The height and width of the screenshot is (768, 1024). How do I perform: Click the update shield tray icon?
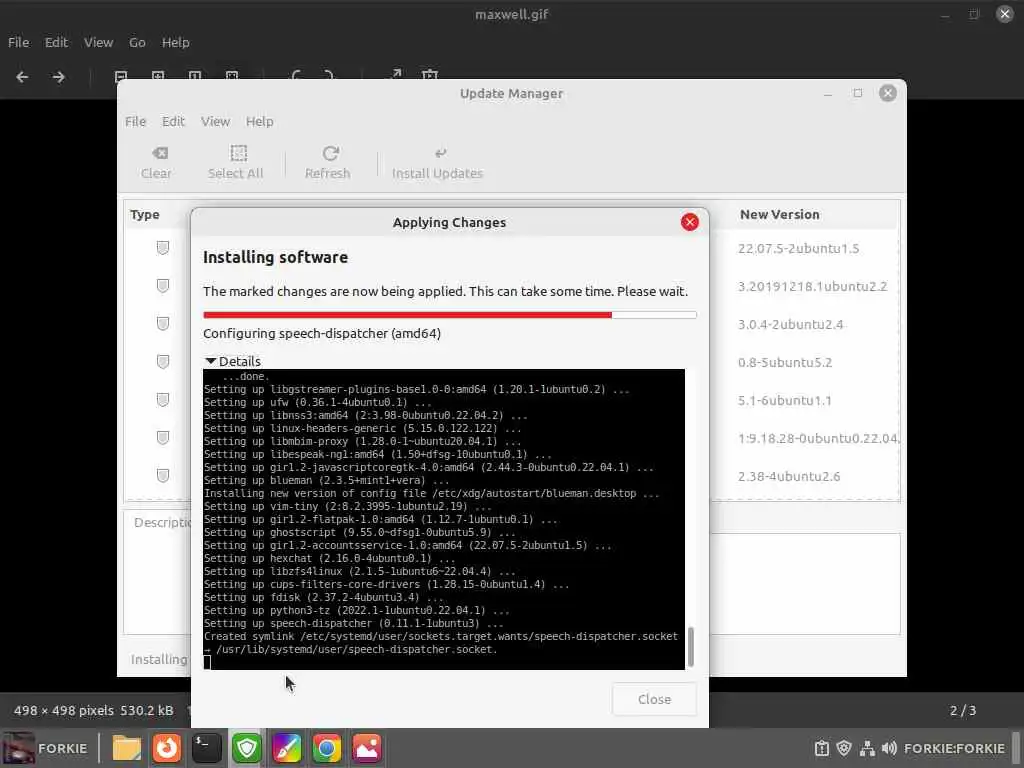pyautogui.click(x=844, y=748)
